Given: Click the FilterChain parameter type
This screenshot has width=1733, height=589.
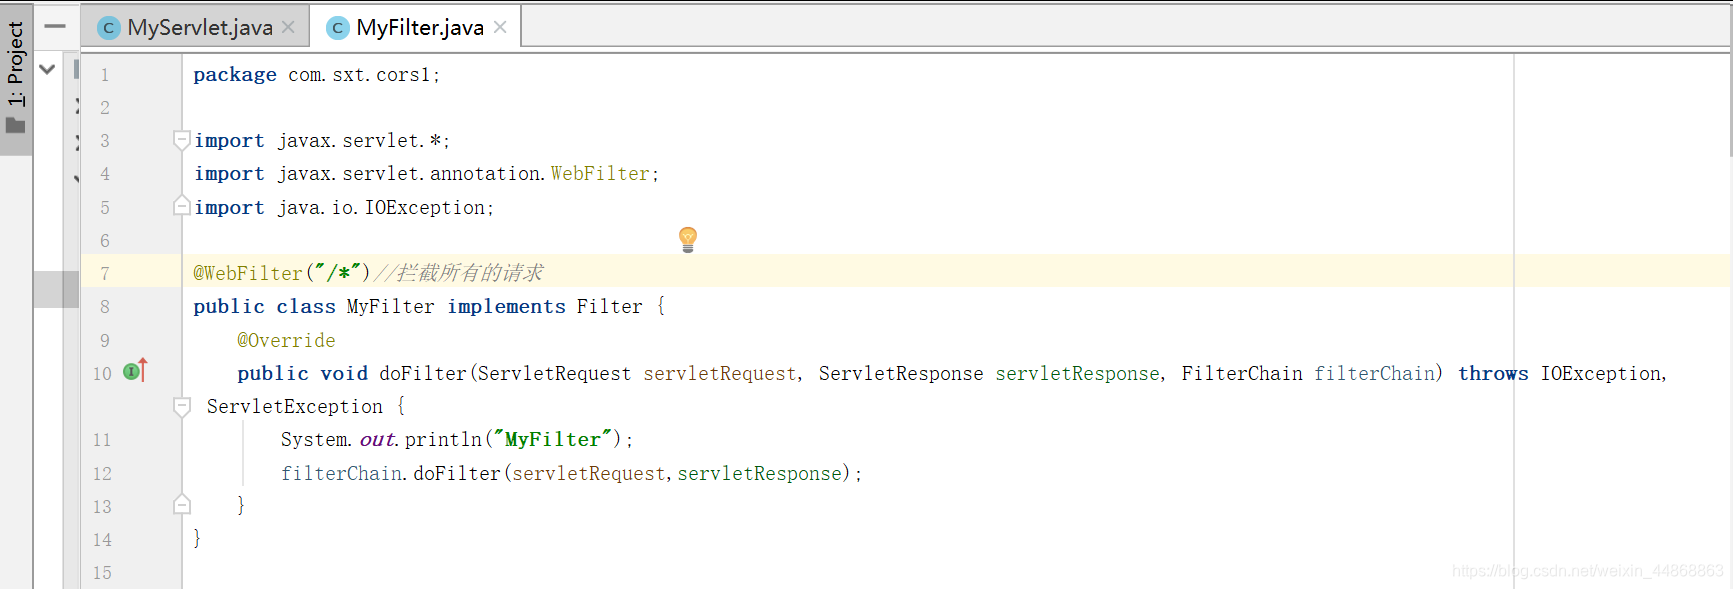Looking at the screenshot, I should coord(1242,373).
